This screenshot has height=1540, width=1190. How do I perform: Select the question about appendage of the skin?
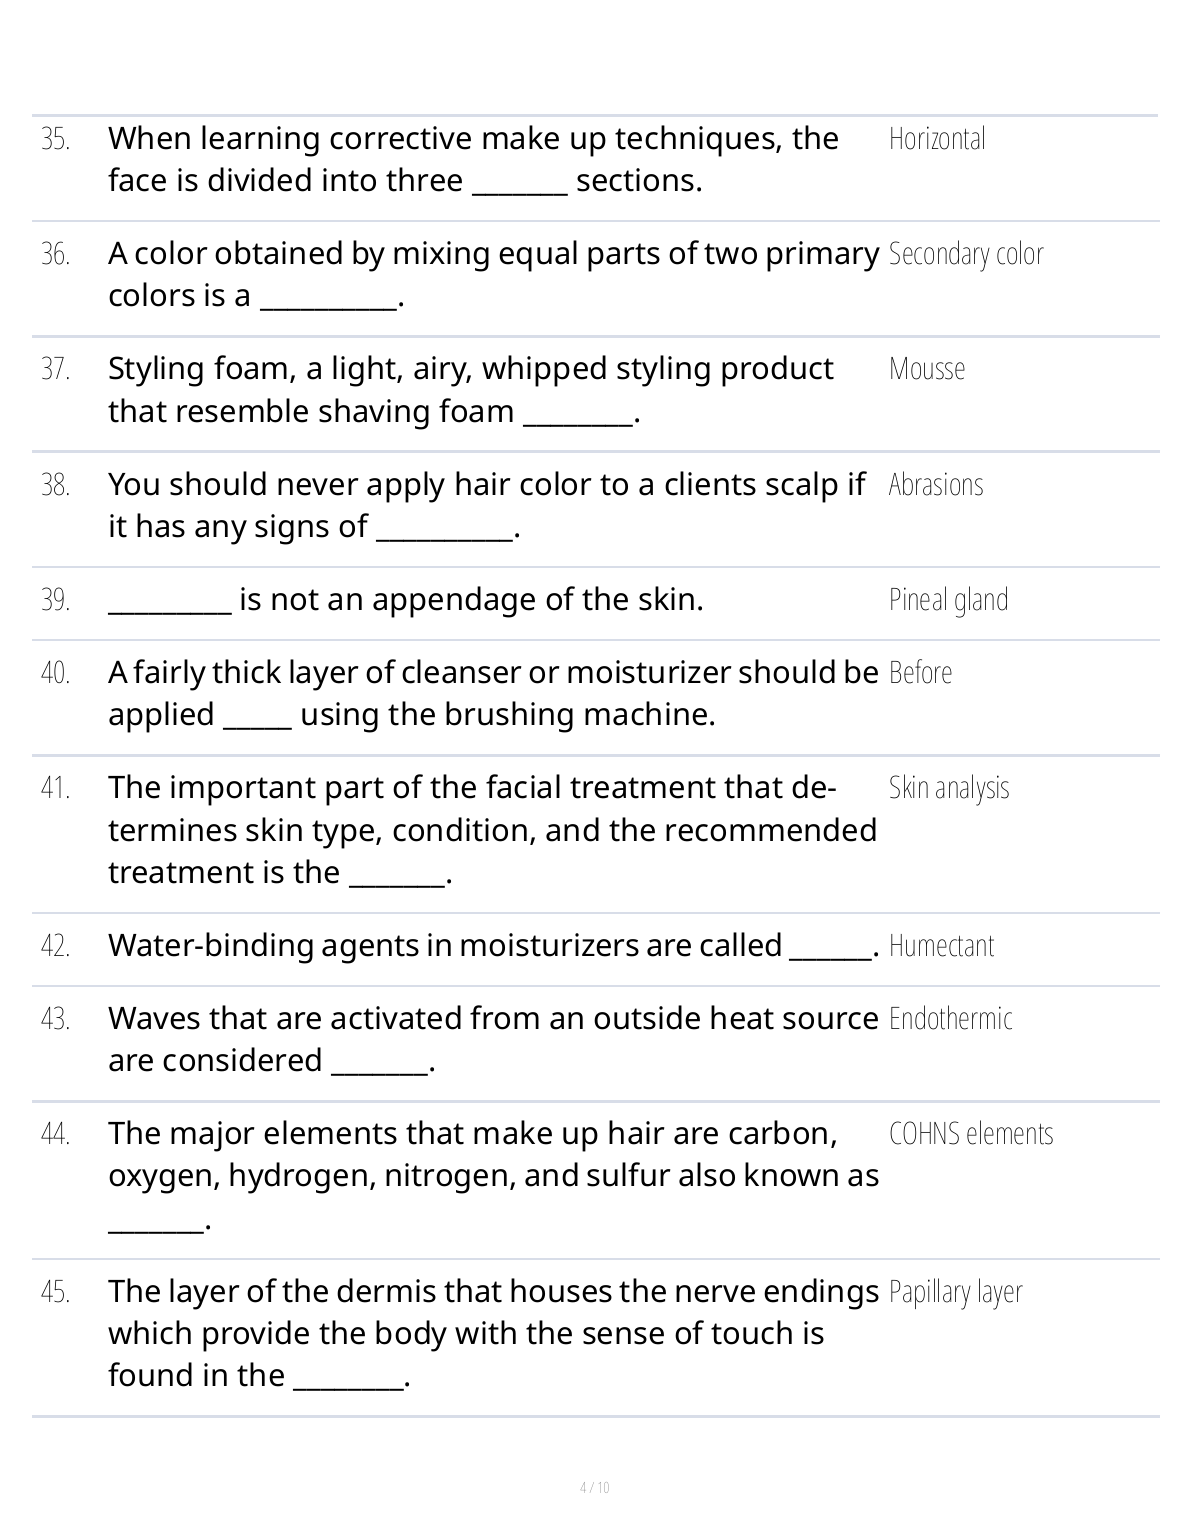[405, 600]
